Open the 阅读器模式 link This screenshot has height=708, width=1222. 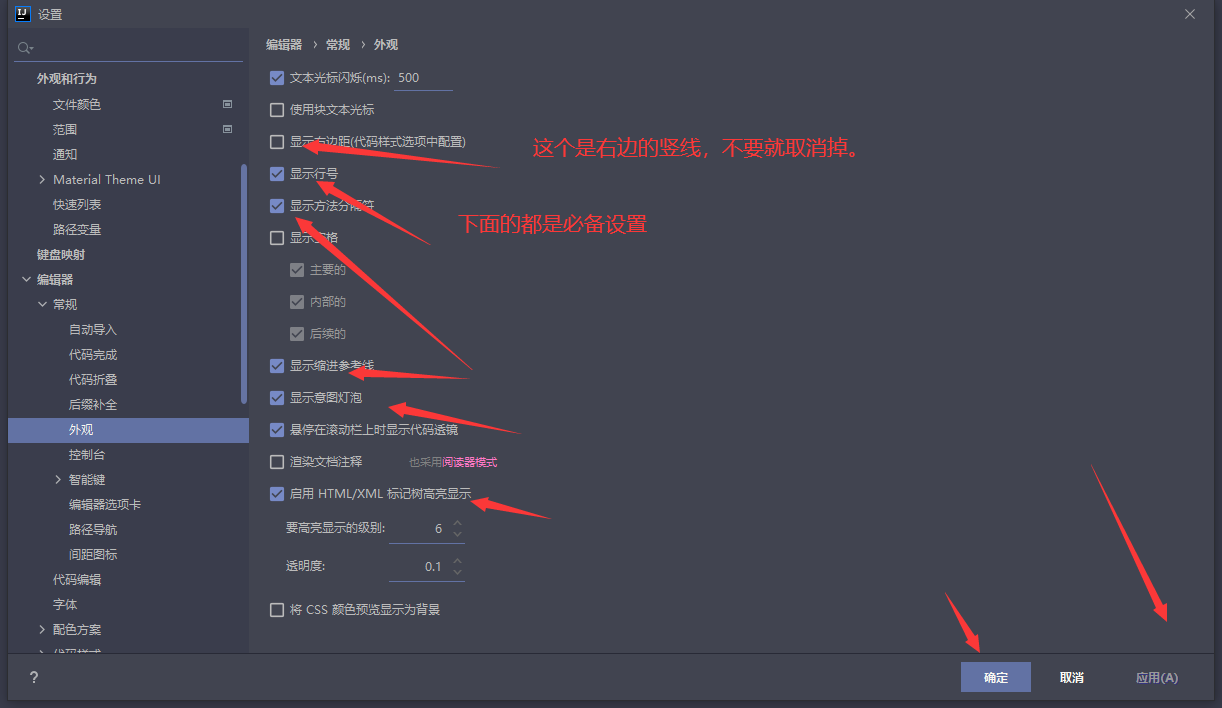[470, 462]
